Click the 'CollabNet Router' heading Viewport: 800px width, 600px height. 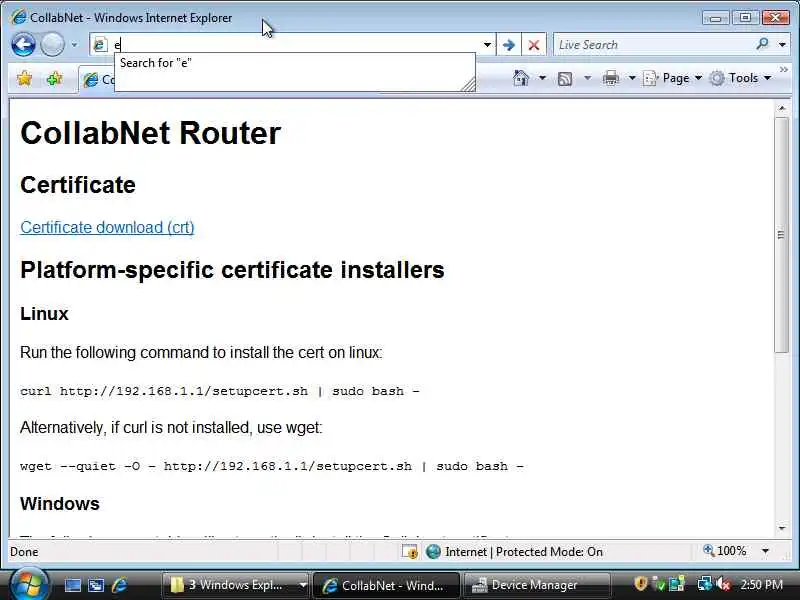151,133
